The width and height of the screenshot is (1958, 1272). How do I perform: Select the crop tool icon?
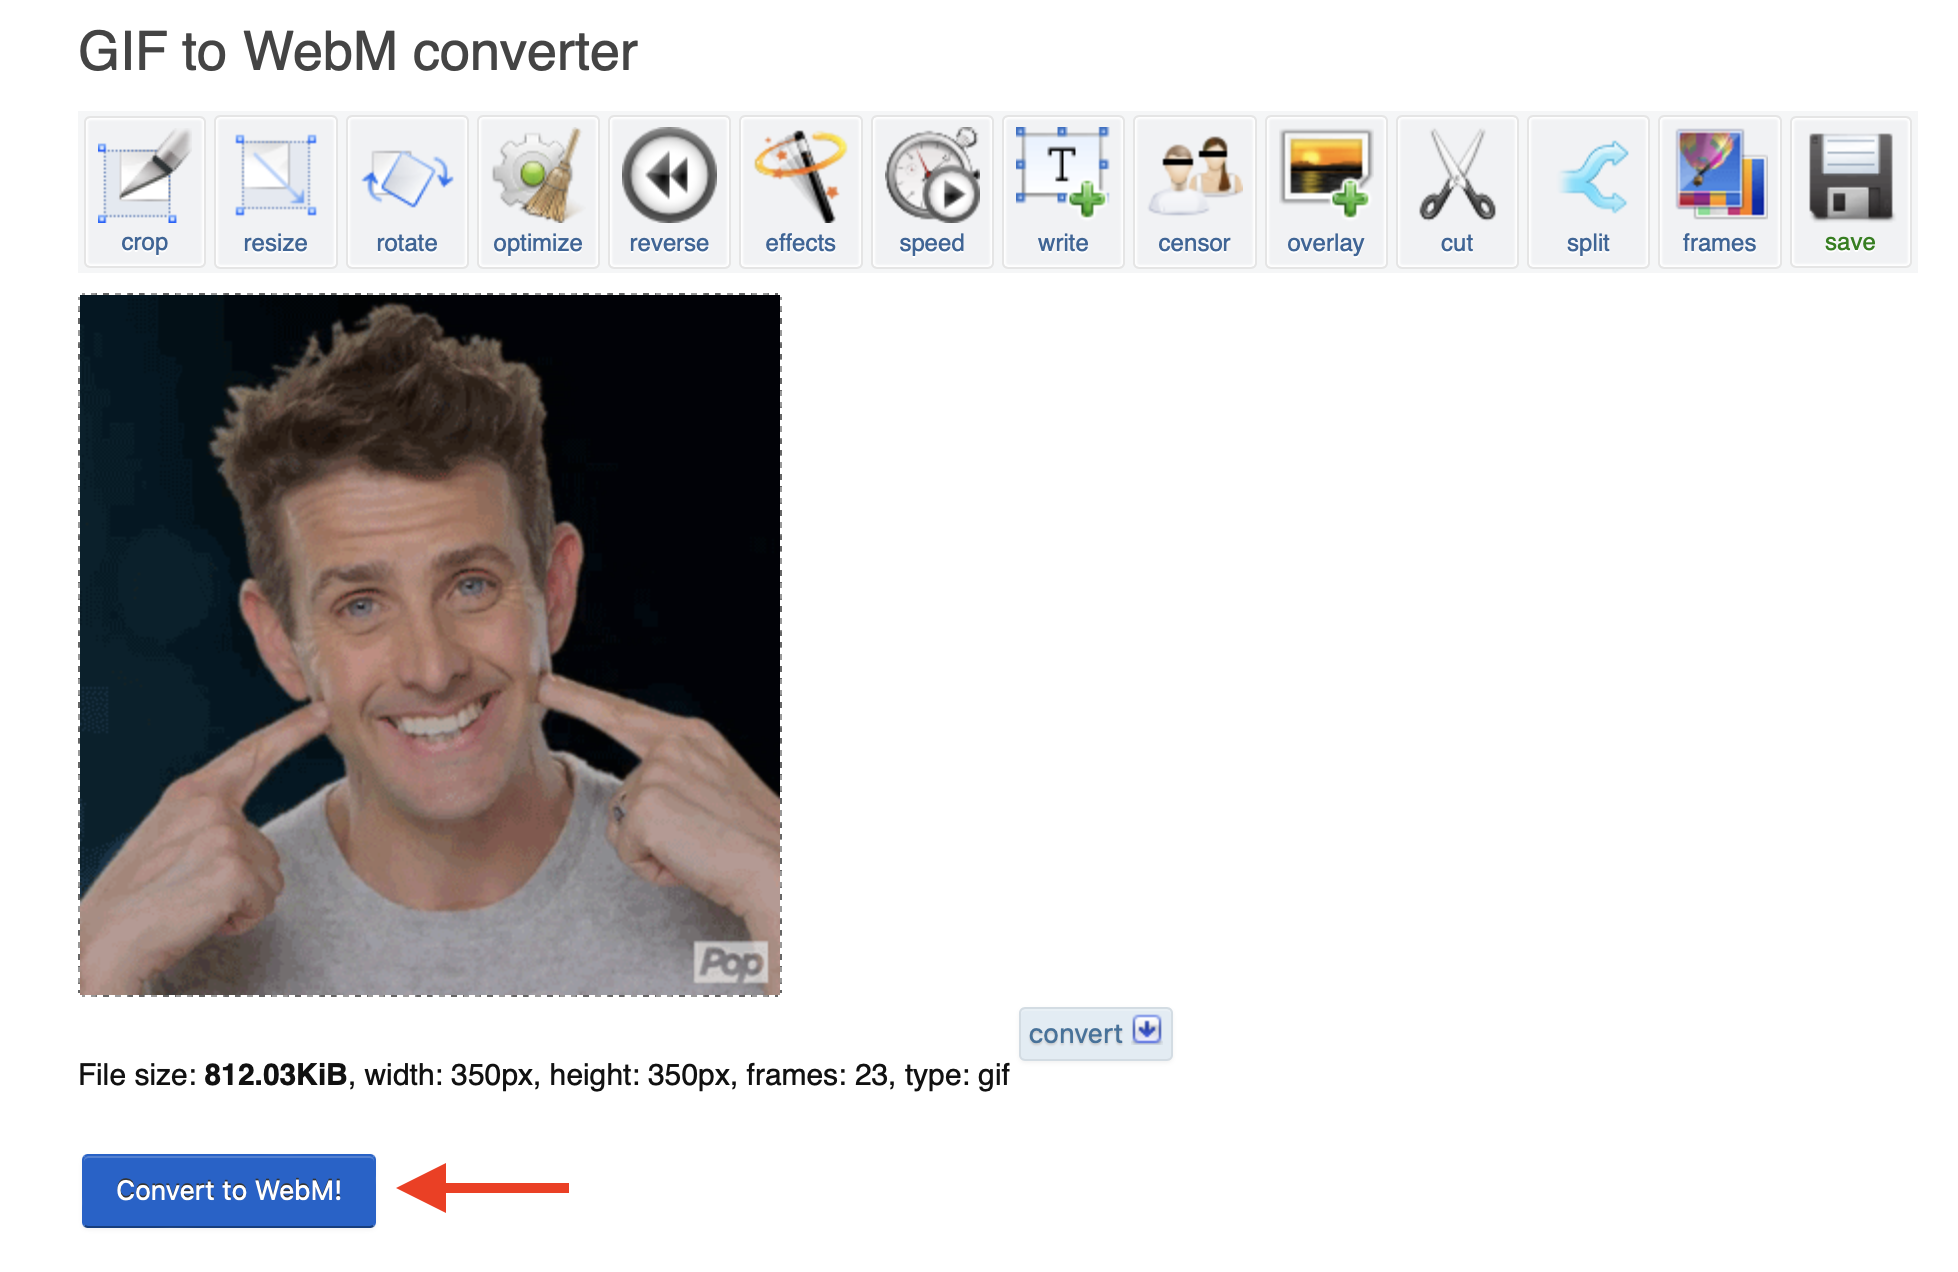click(144, 176)
